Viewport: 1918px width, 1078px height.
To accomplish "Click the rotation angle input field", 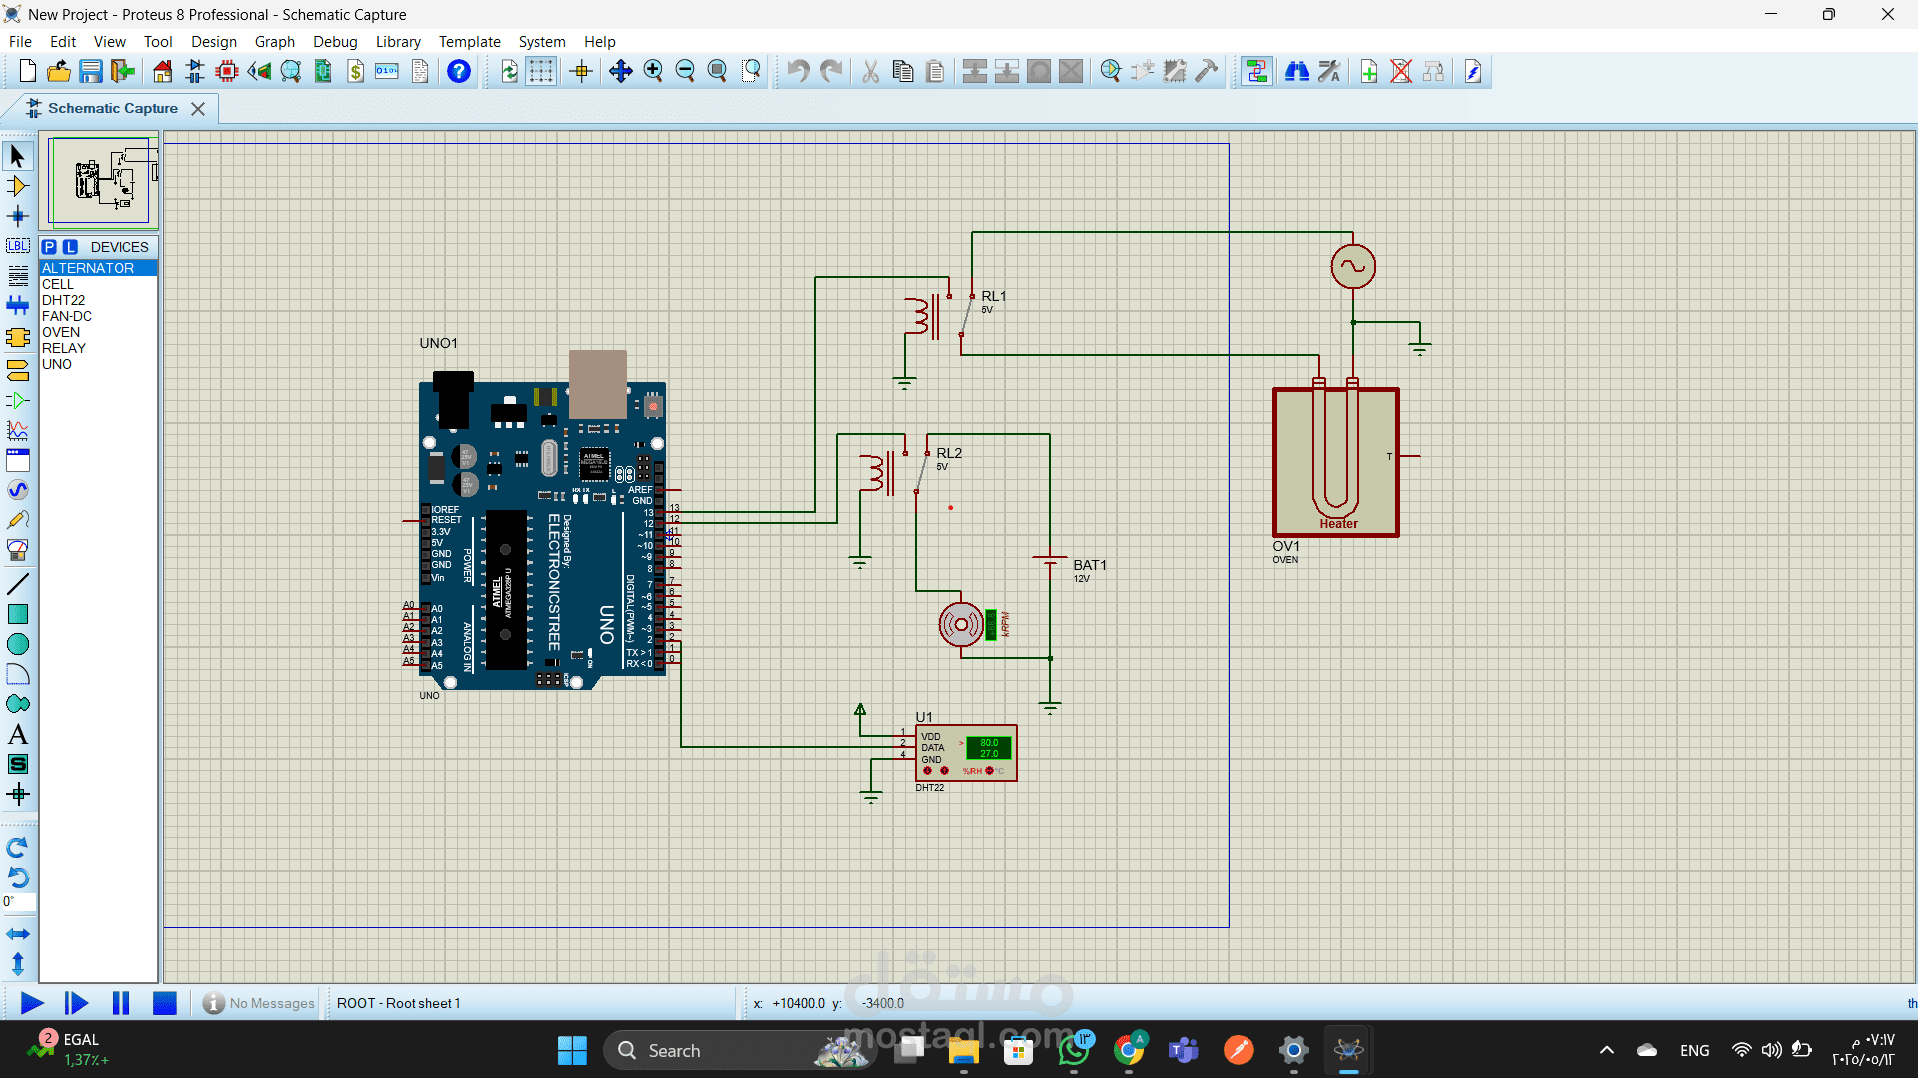I will pos(19,902).
